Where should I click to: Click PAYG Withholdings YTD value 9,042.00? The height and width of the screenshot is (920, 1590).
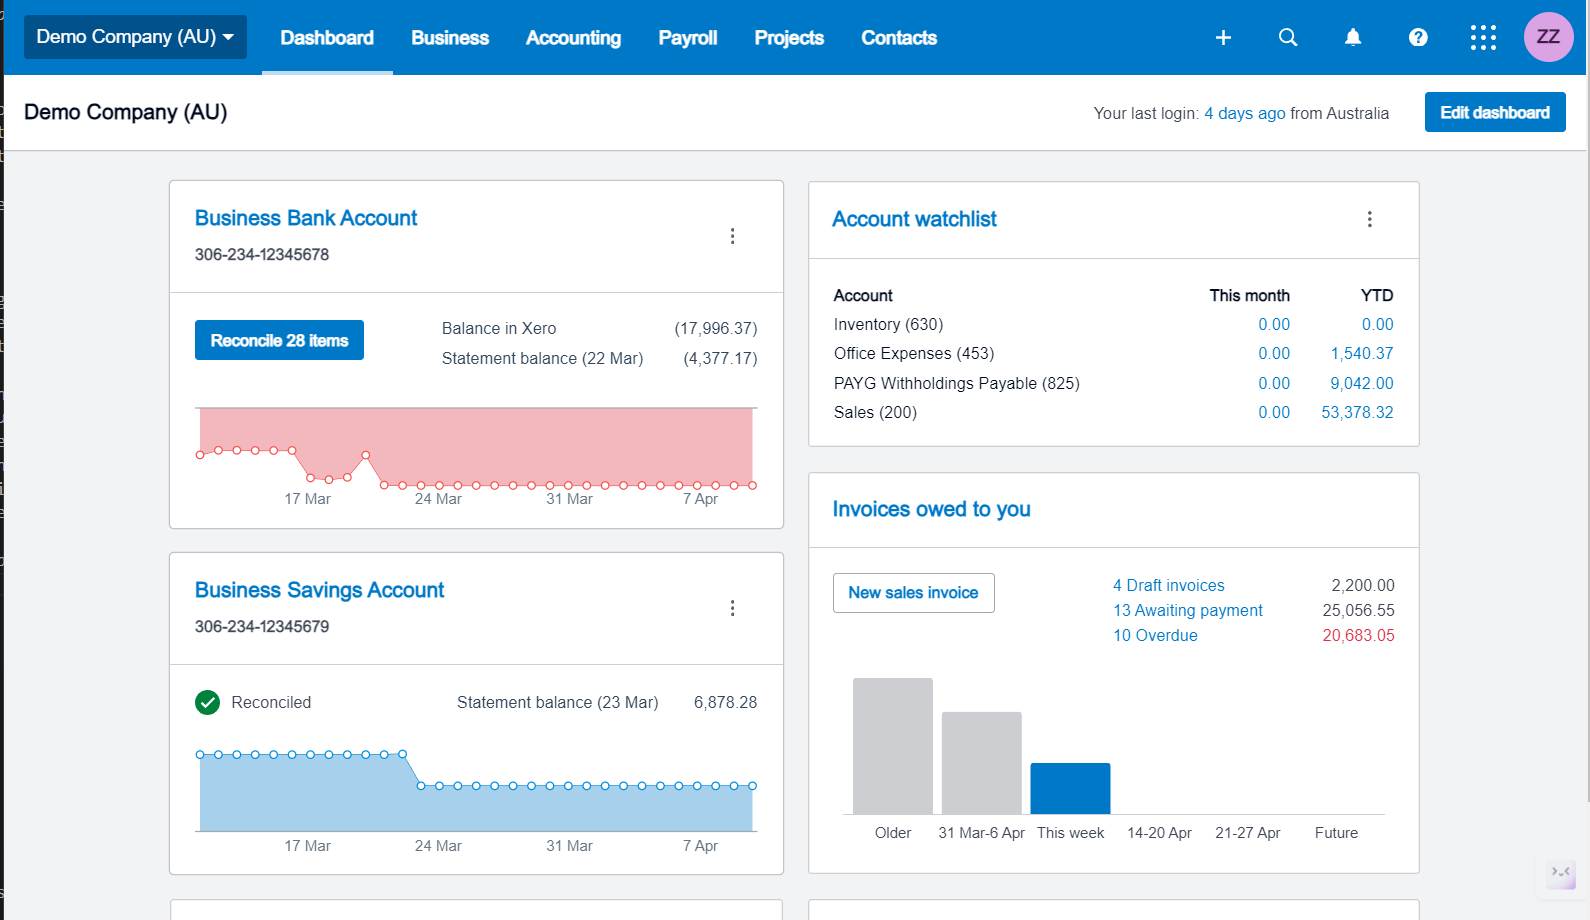coord(1362,383)
